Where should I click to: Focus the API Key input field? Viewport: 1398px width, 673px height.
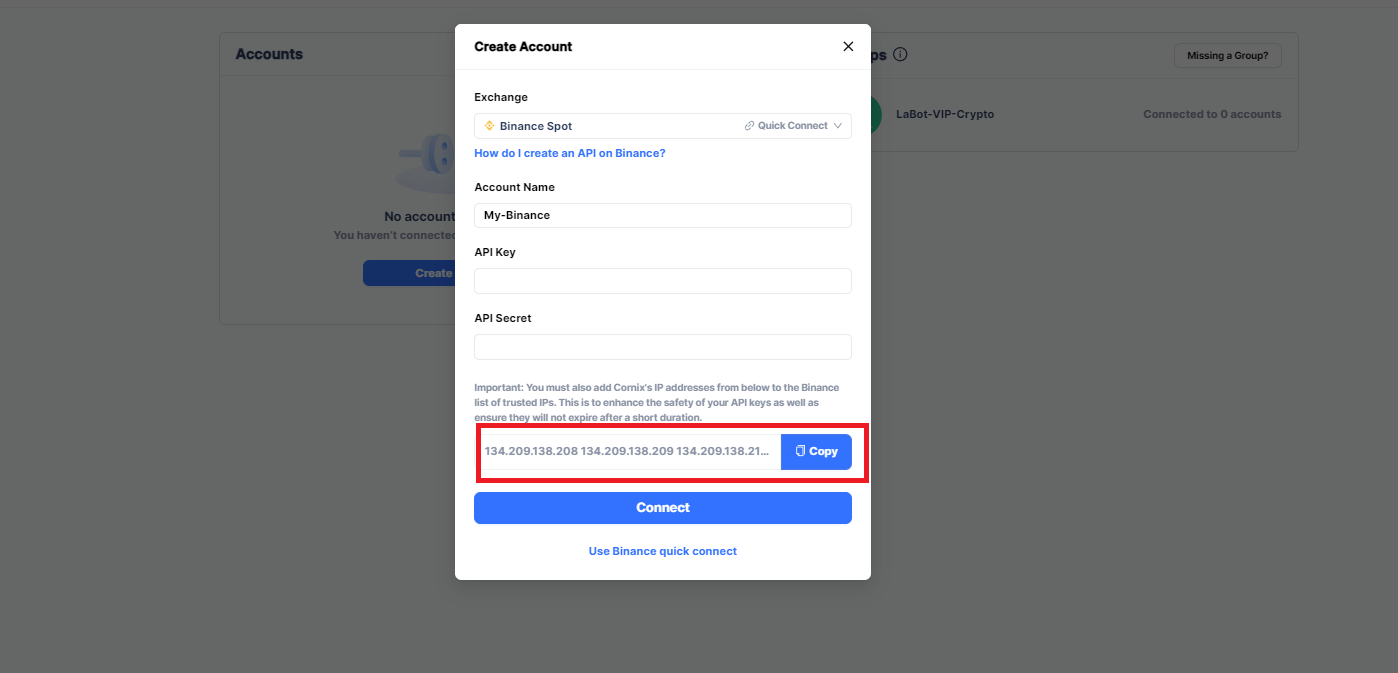(x=662, y=281)
